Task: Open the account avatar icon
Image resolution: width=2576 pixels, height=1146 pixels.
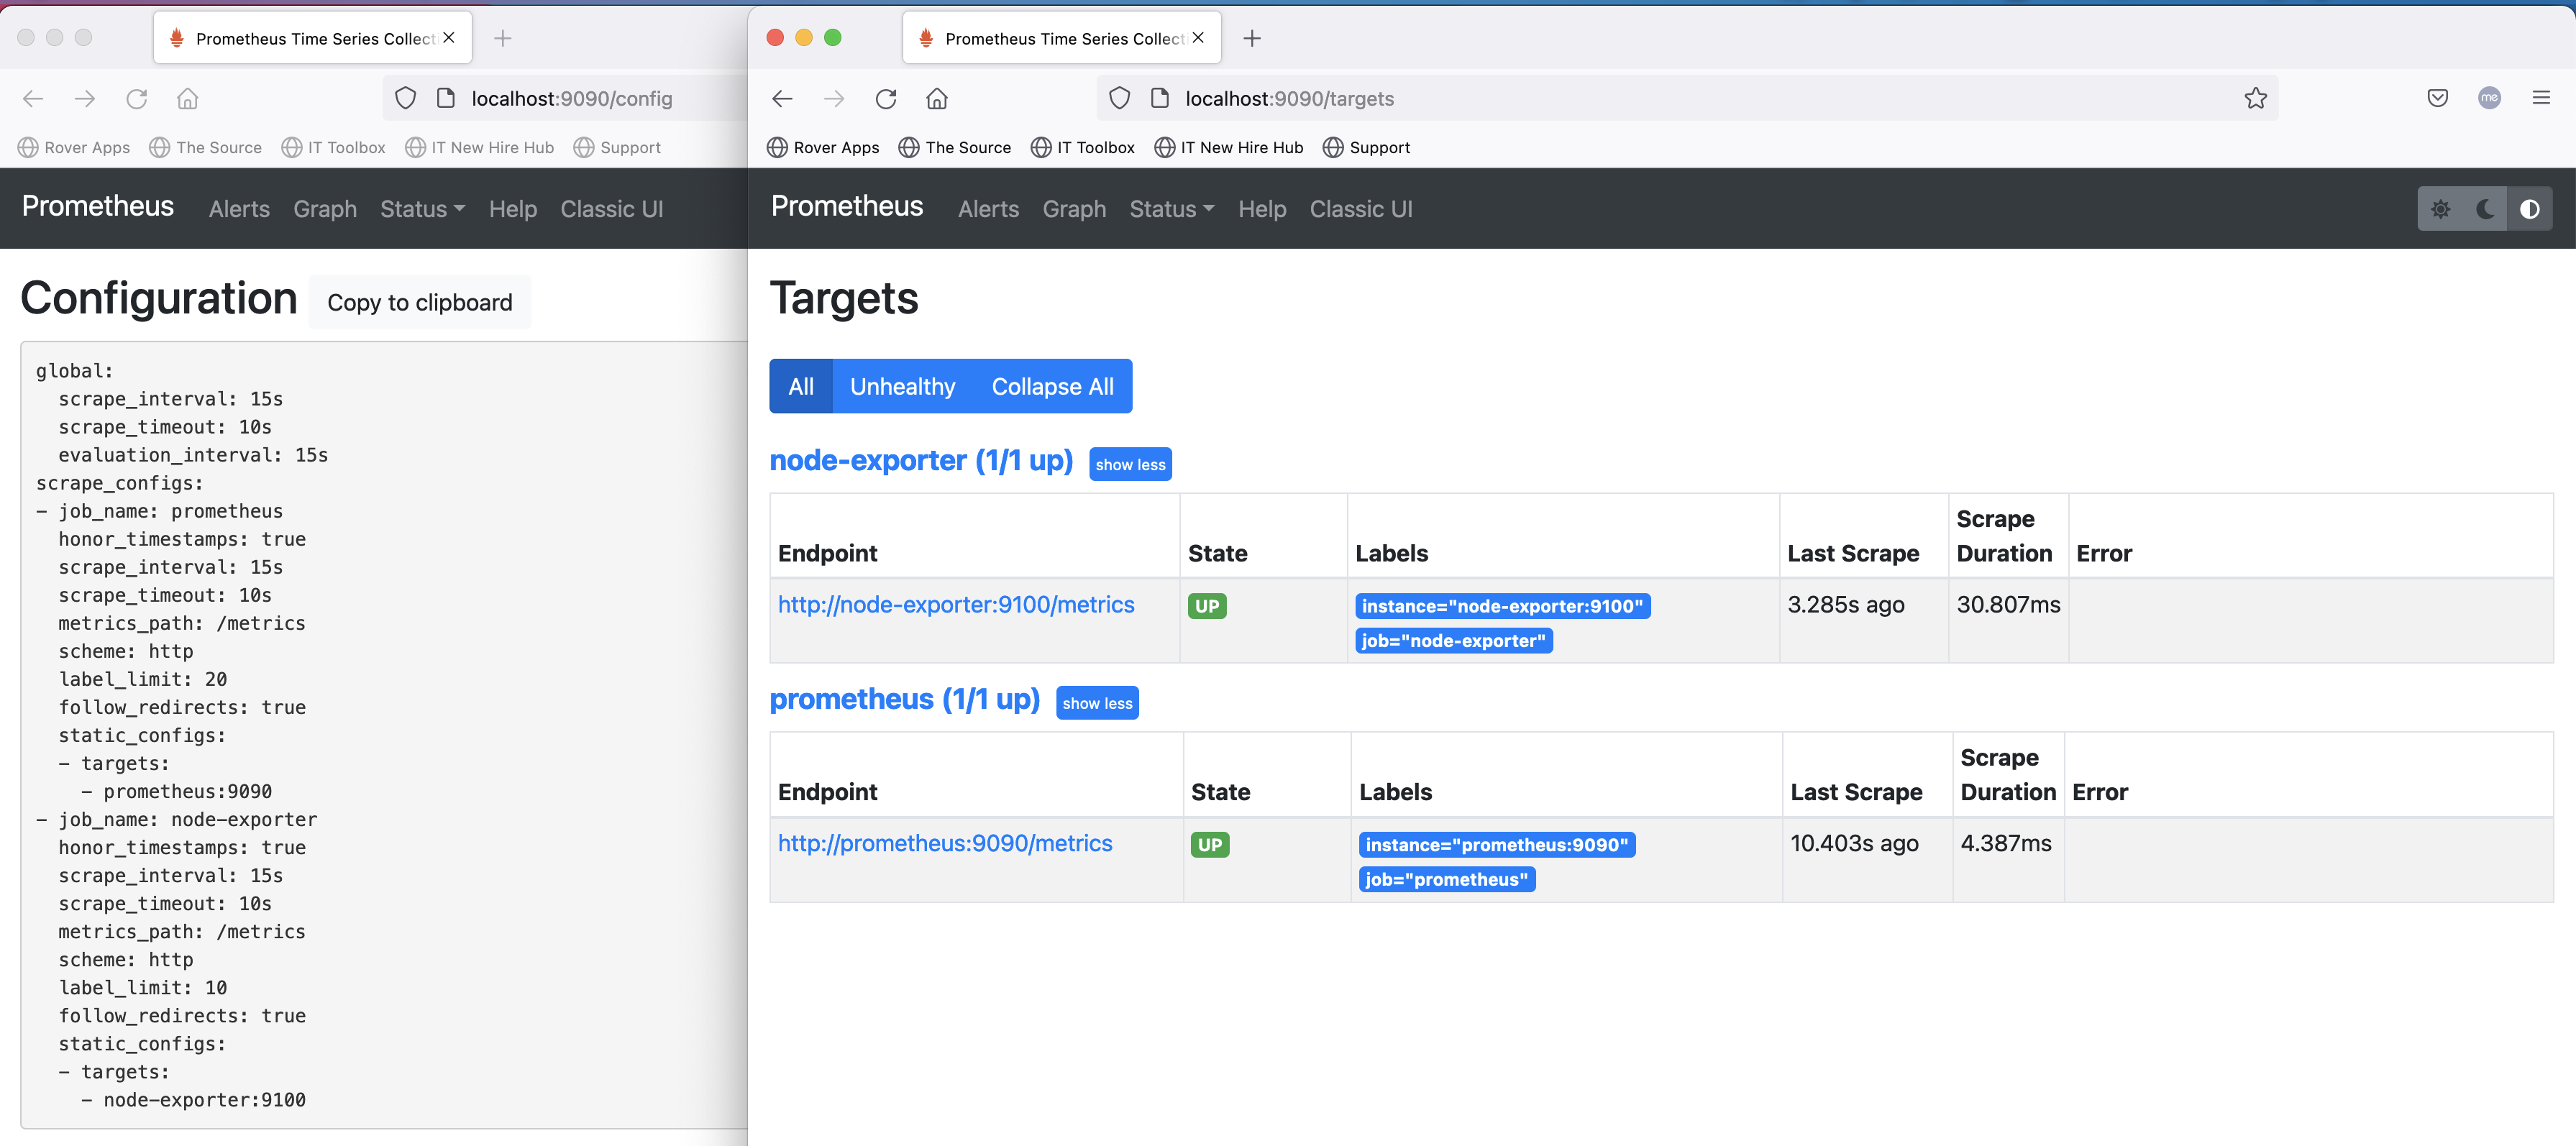Action: 2489,98
